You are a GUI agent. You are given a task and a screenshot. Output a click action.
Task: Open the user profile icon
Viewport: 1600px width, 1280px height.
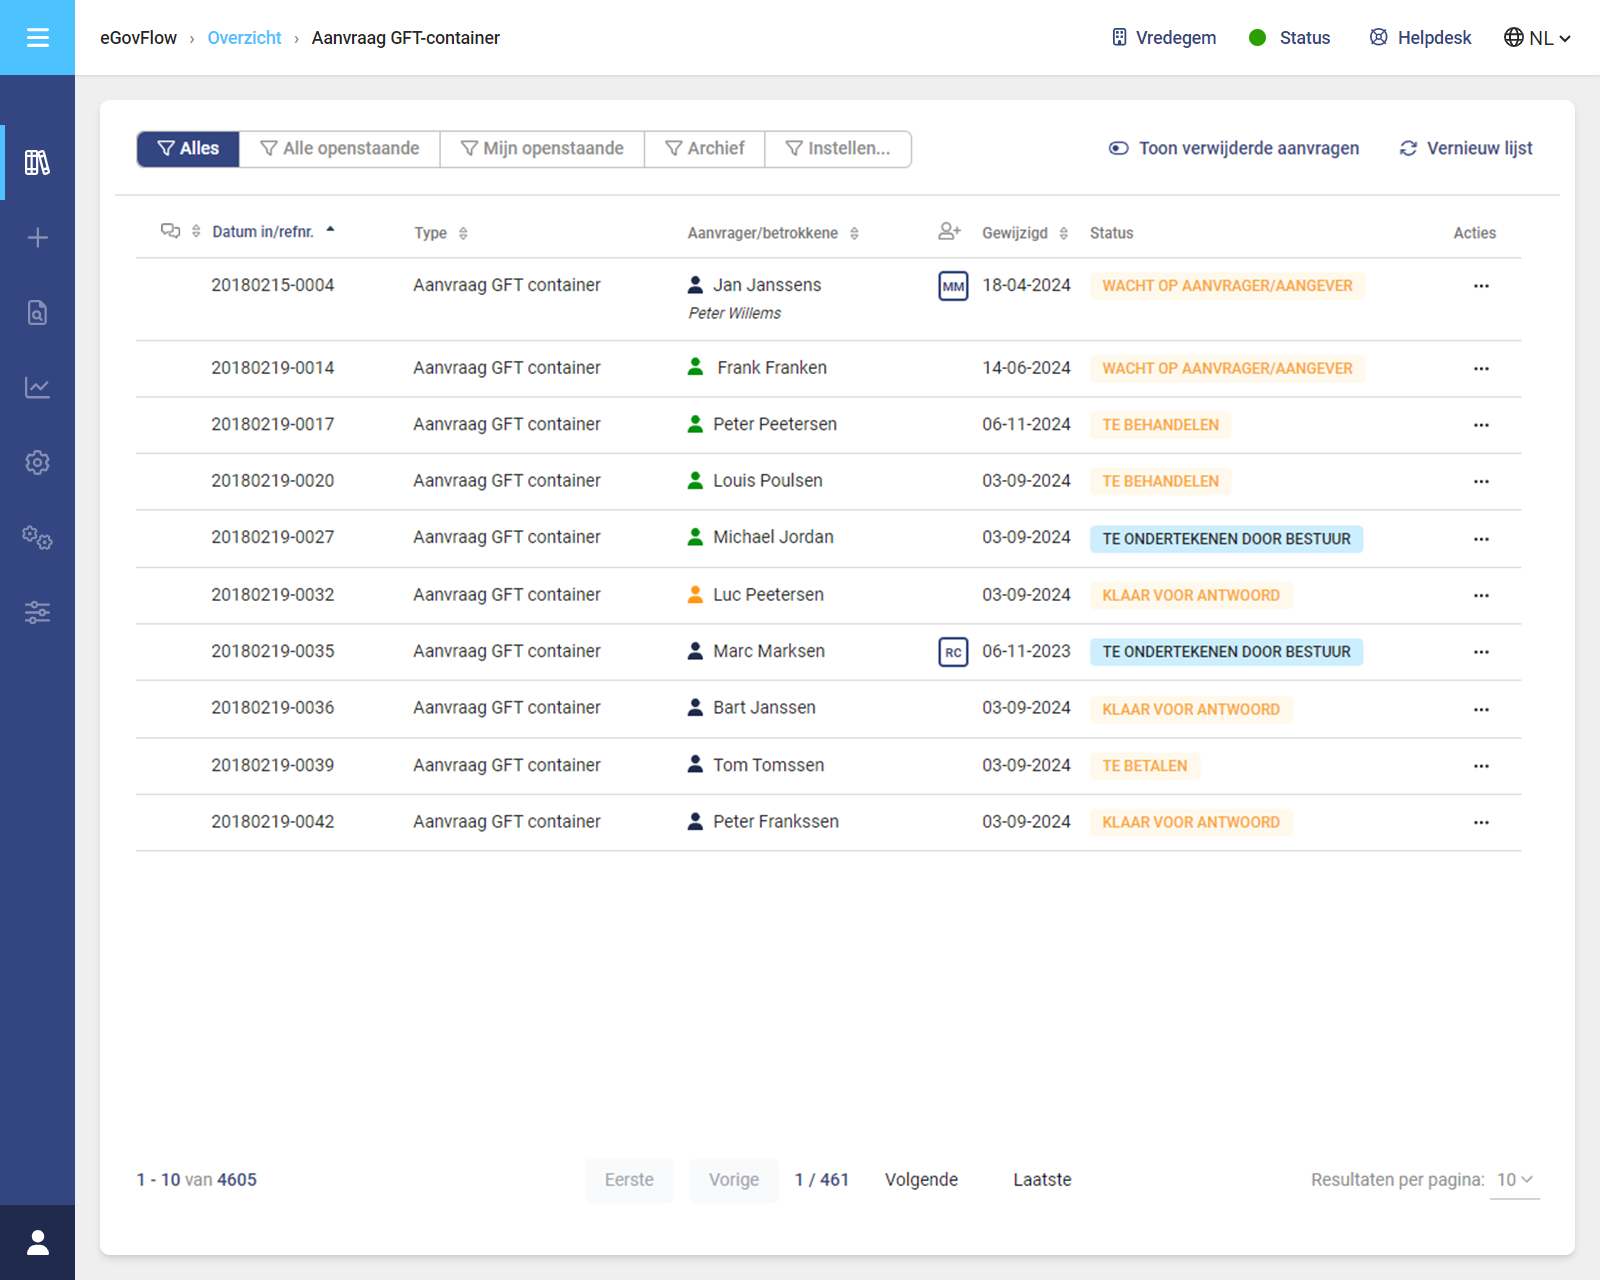(x=37, y=1242)
